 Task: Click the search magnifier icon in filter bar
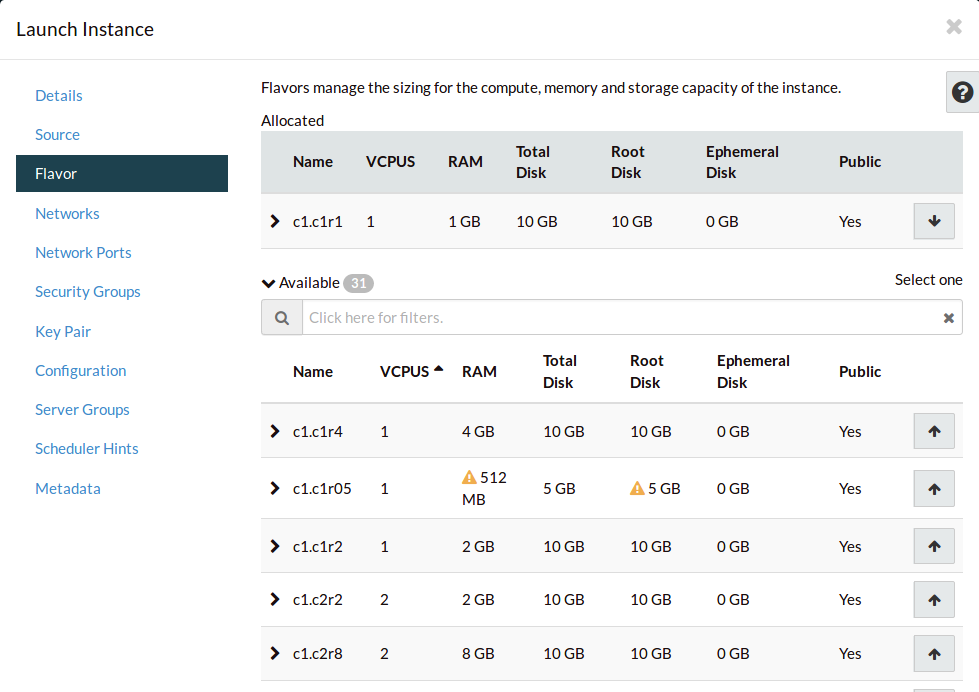282,317
